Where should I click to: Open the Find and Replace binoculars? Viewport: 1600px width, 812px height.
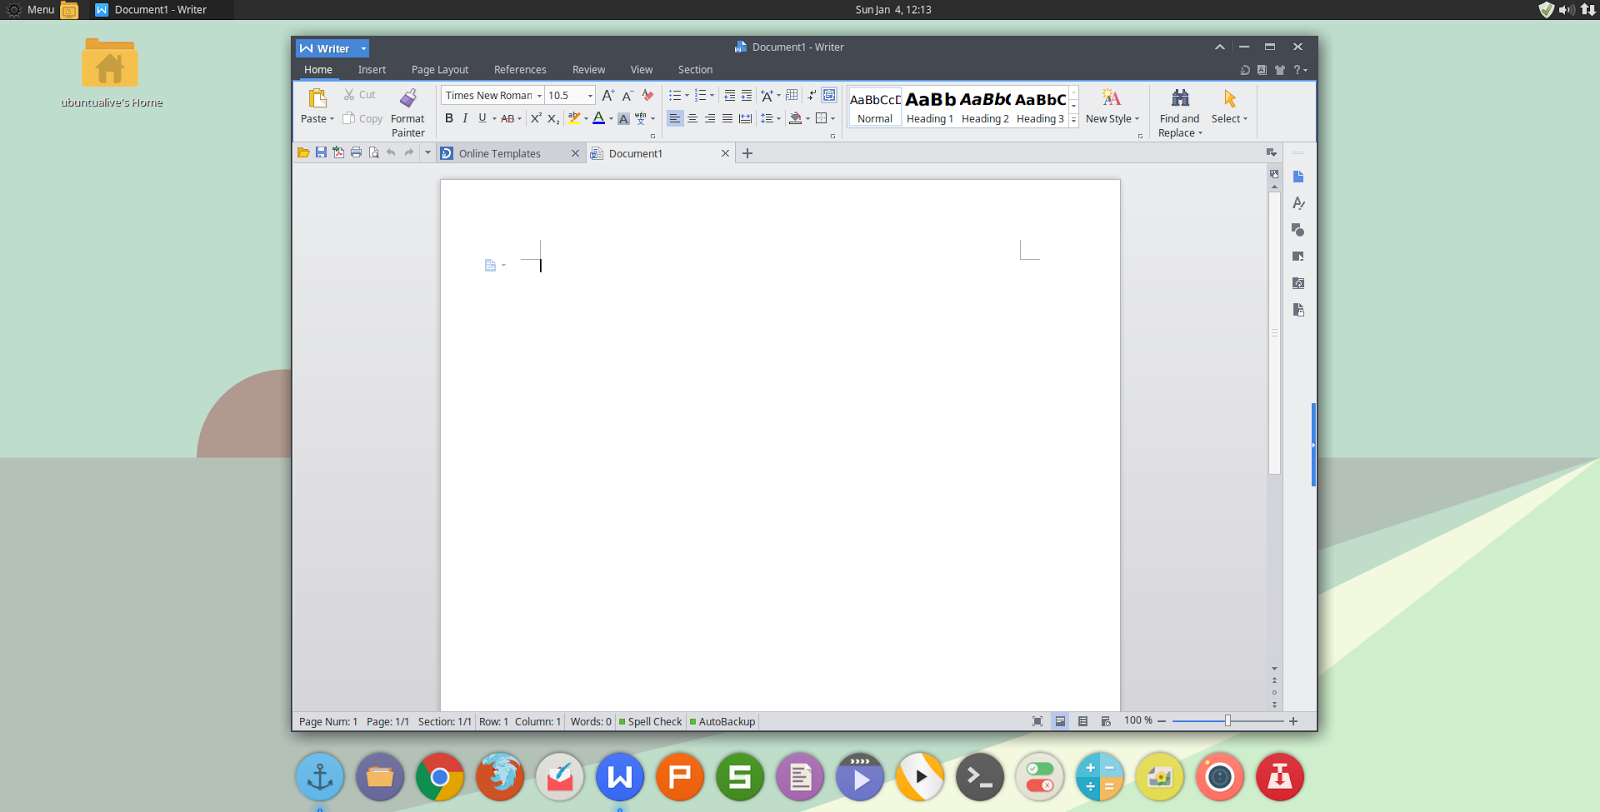point(1180,98)
